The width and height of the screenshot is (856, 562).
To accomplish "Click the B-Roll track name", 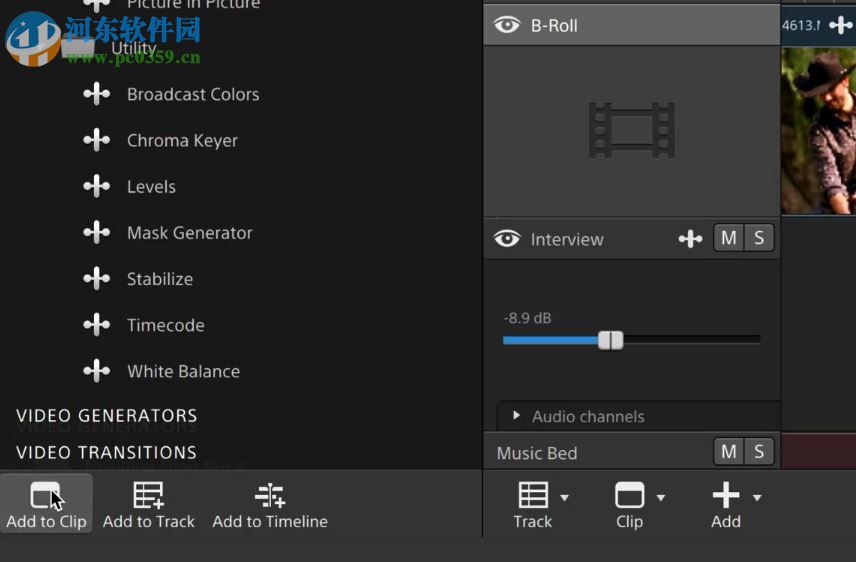I will [x=554, y=26].
